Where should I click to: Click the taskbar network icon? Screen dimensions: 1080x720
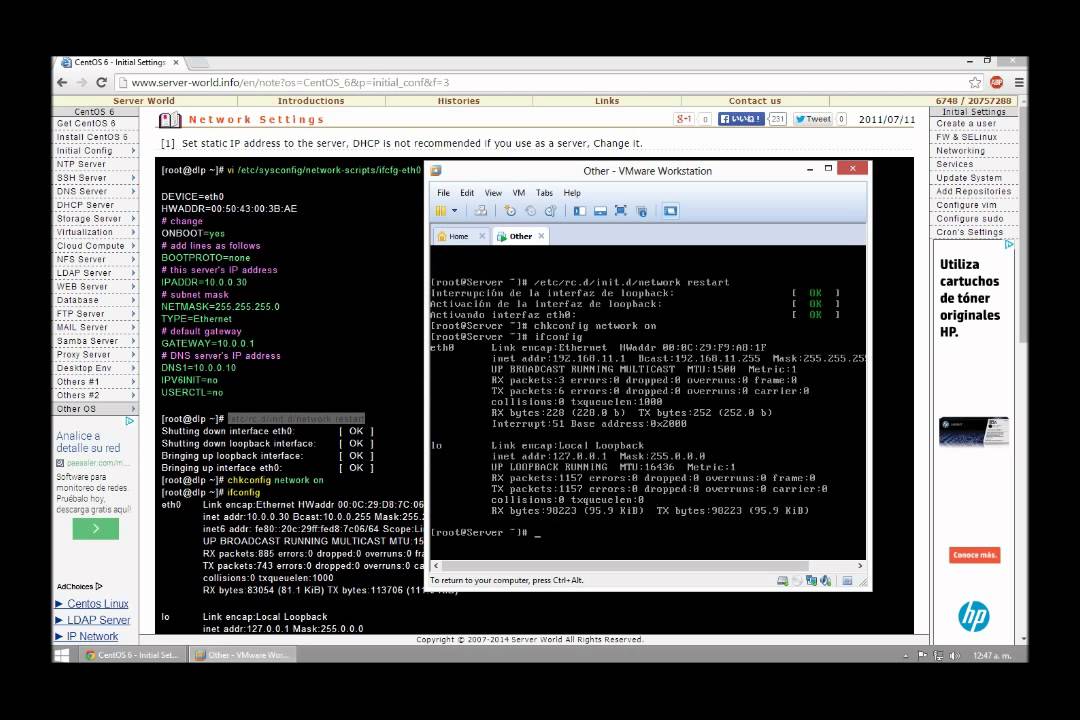click(x=938, y=656)
